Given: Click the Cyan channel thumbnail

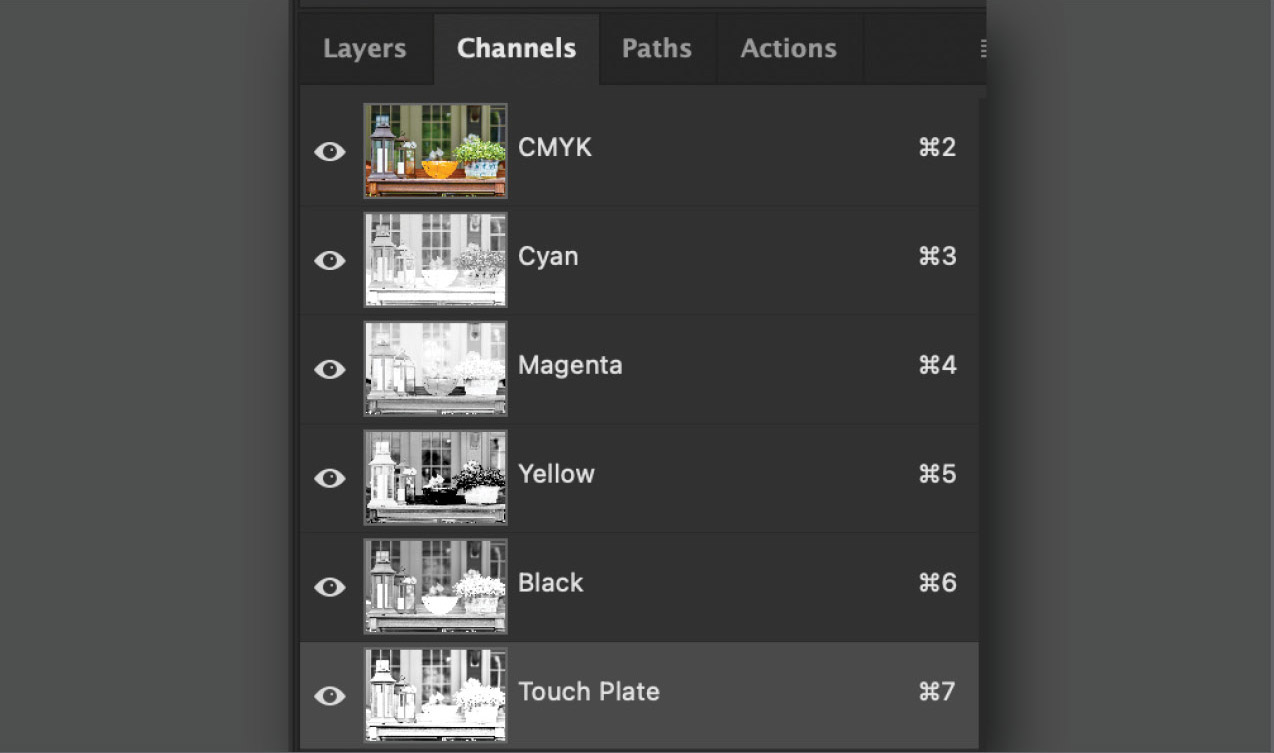Looking at the screenshot, I should pos(435,260).
